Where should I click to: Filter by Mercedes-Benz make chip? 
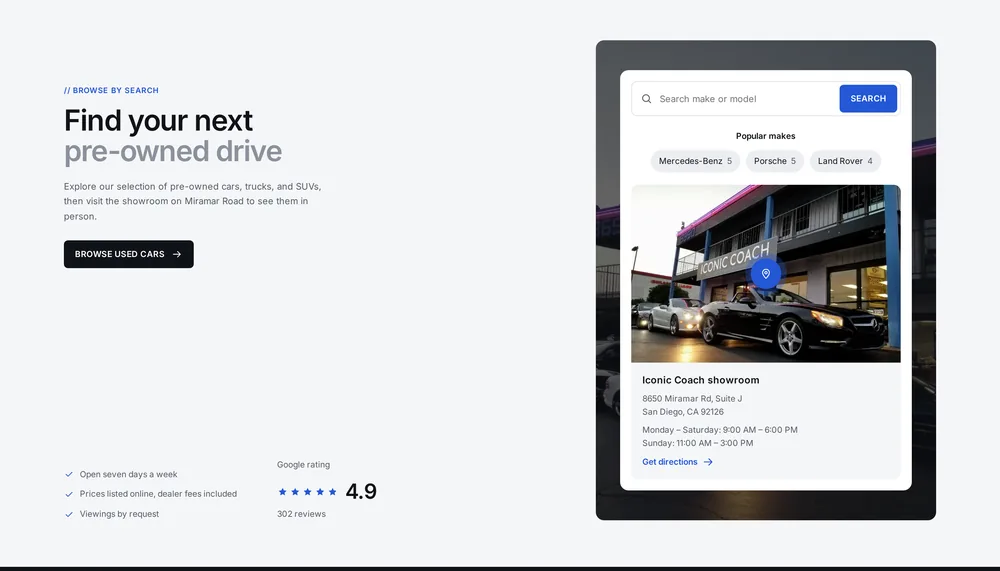point(695,161)
